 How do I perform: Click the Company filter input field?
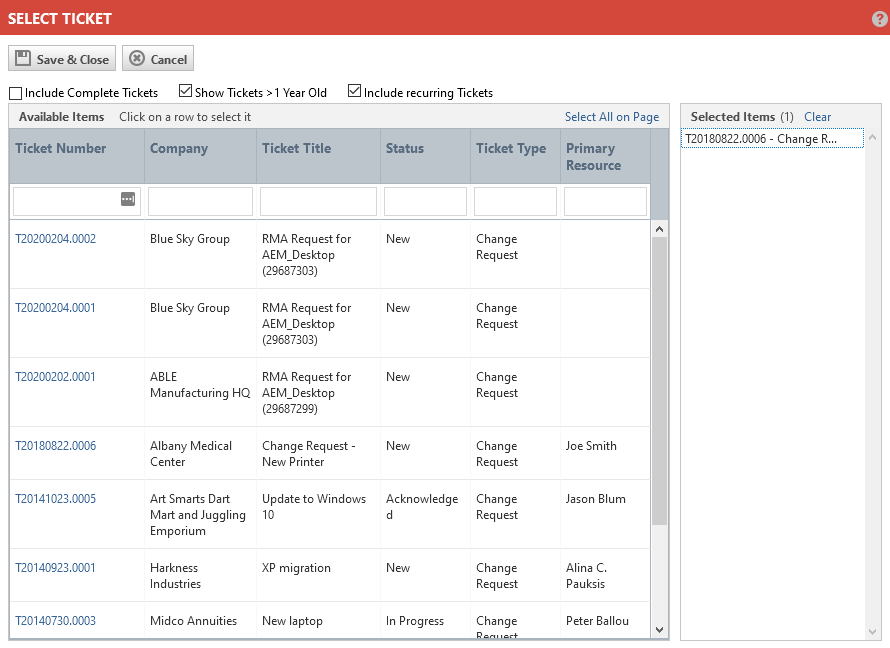[x=200, y=201]
